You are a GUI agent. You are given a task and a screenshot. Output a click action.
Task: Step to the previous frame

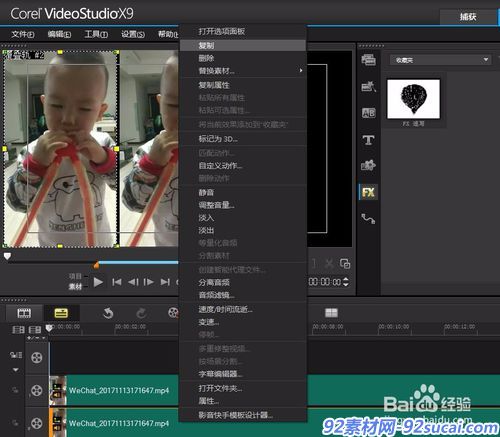[x=133, y=282]
